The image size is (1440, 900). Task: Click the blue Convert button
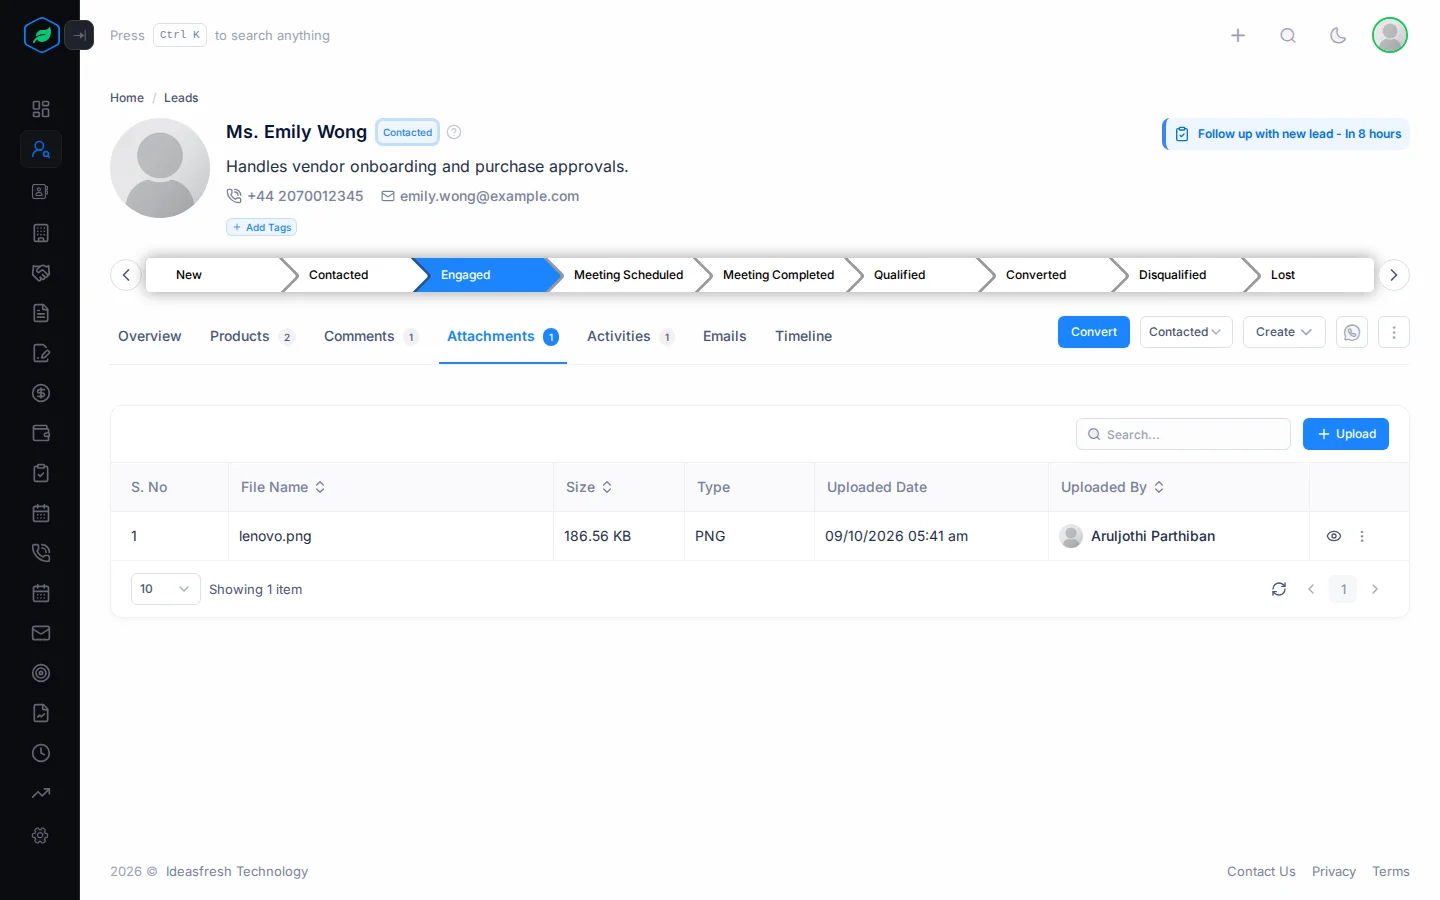coord(1094,332)
